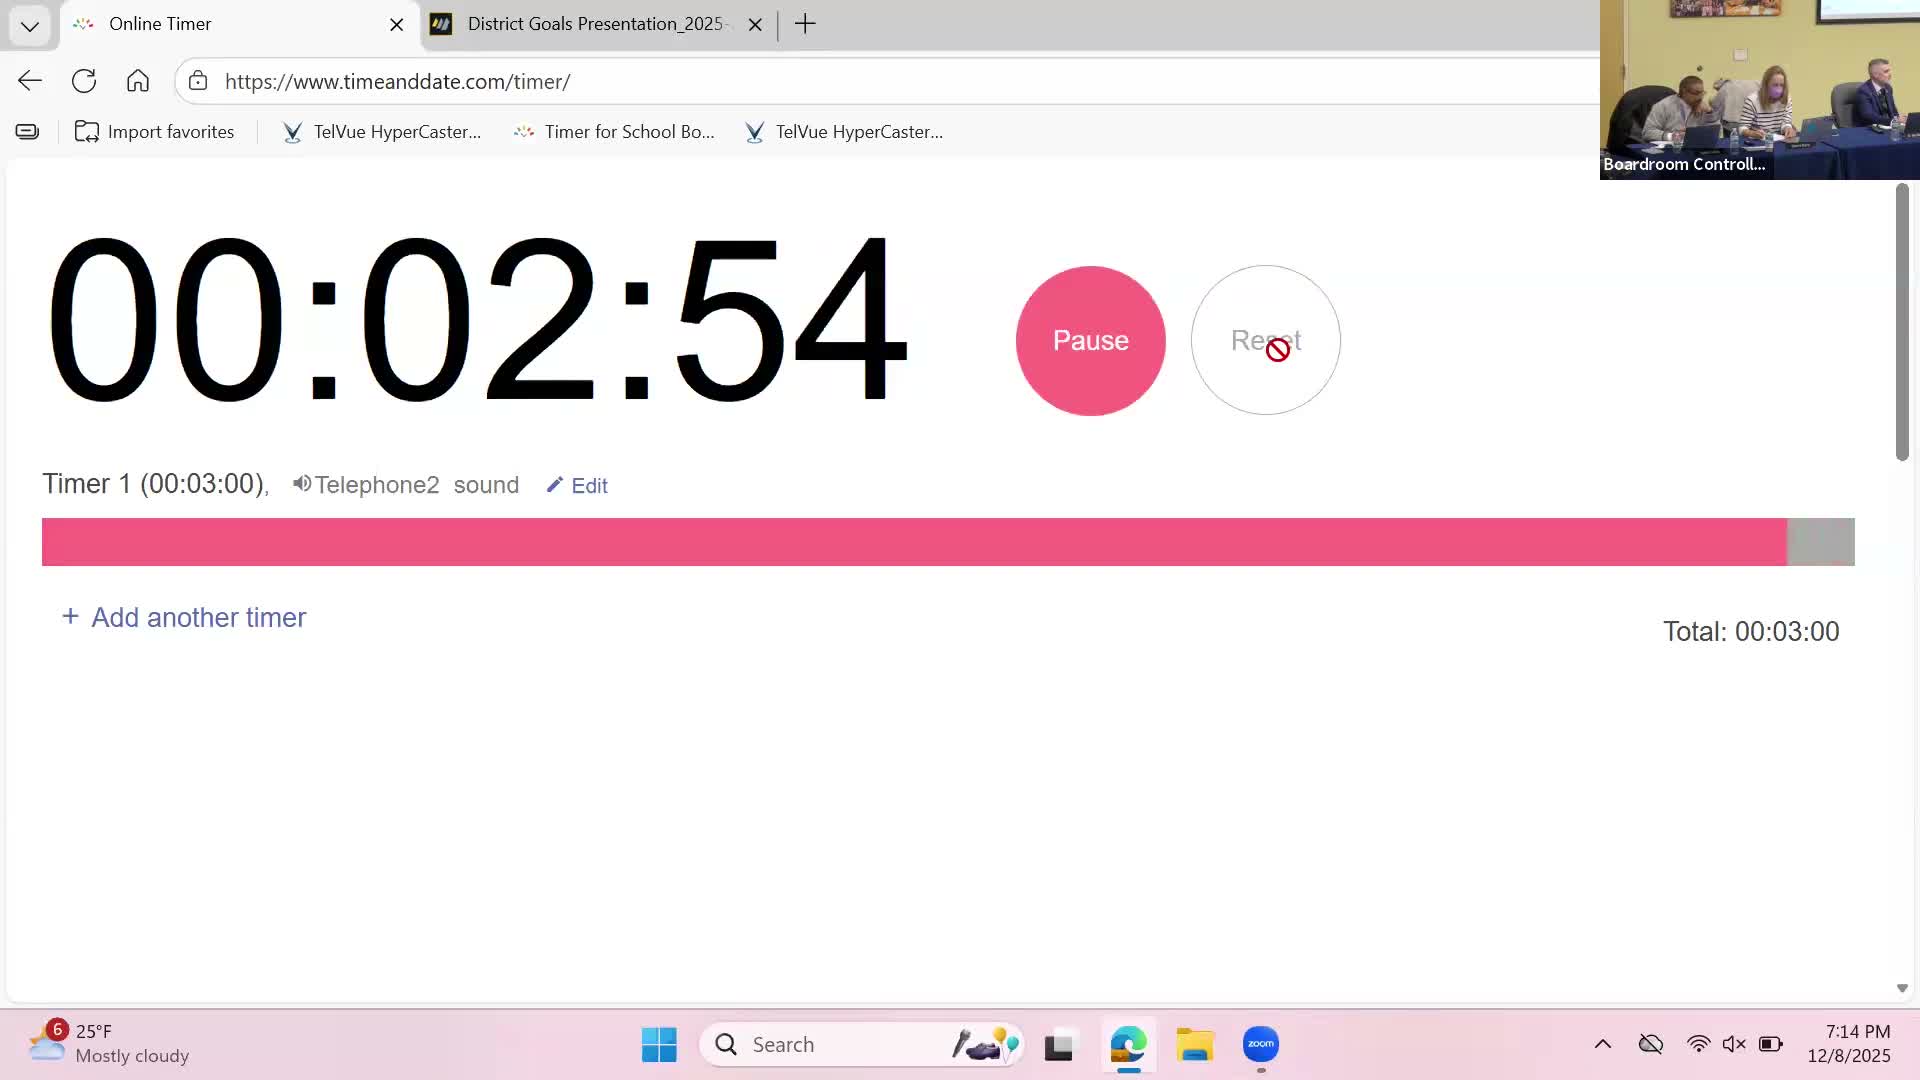1920x1080 pixels.
Task: Toggle the muted volume icon in tray
Action: (1734, 1044)
